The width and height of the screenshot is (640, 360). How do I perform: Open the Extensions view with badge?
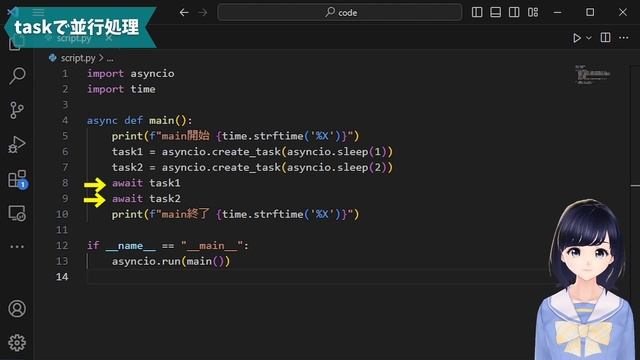coord(18,180)
